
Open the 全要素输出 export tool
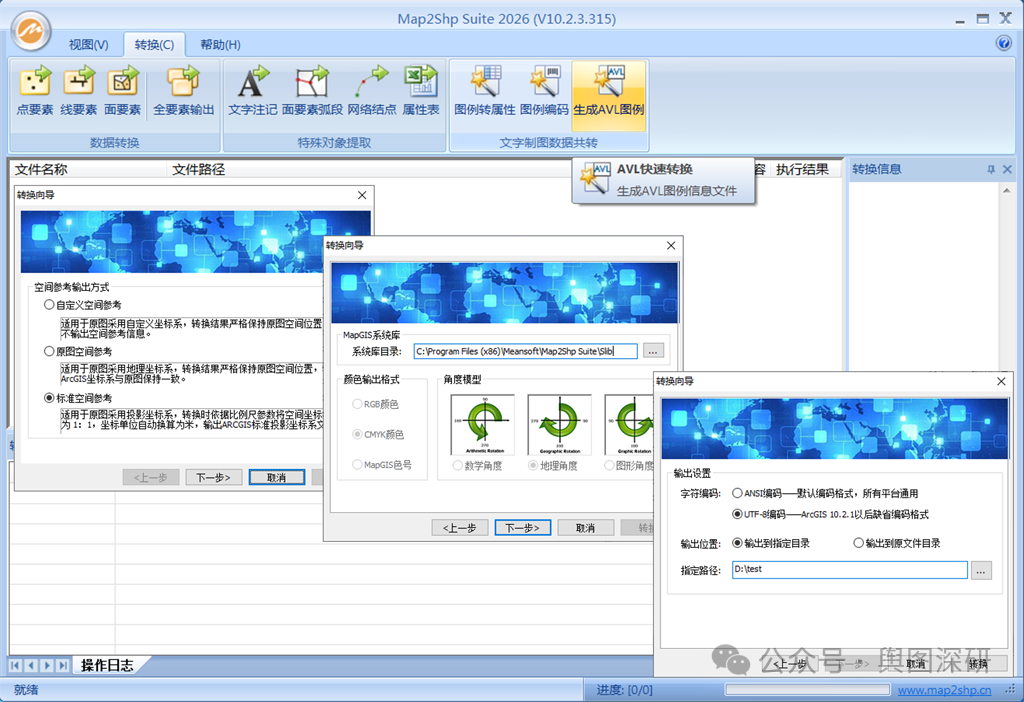point(184,91)
